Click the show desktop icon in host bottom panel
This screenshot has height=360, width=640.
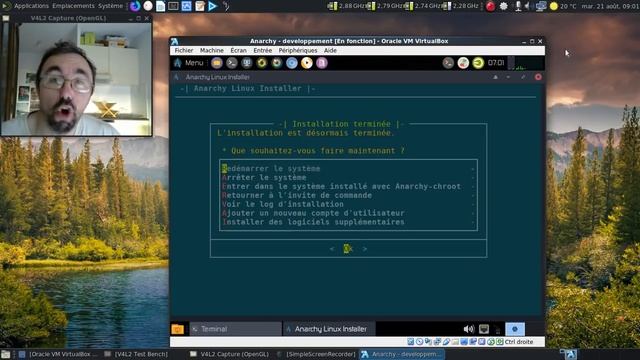5,354
